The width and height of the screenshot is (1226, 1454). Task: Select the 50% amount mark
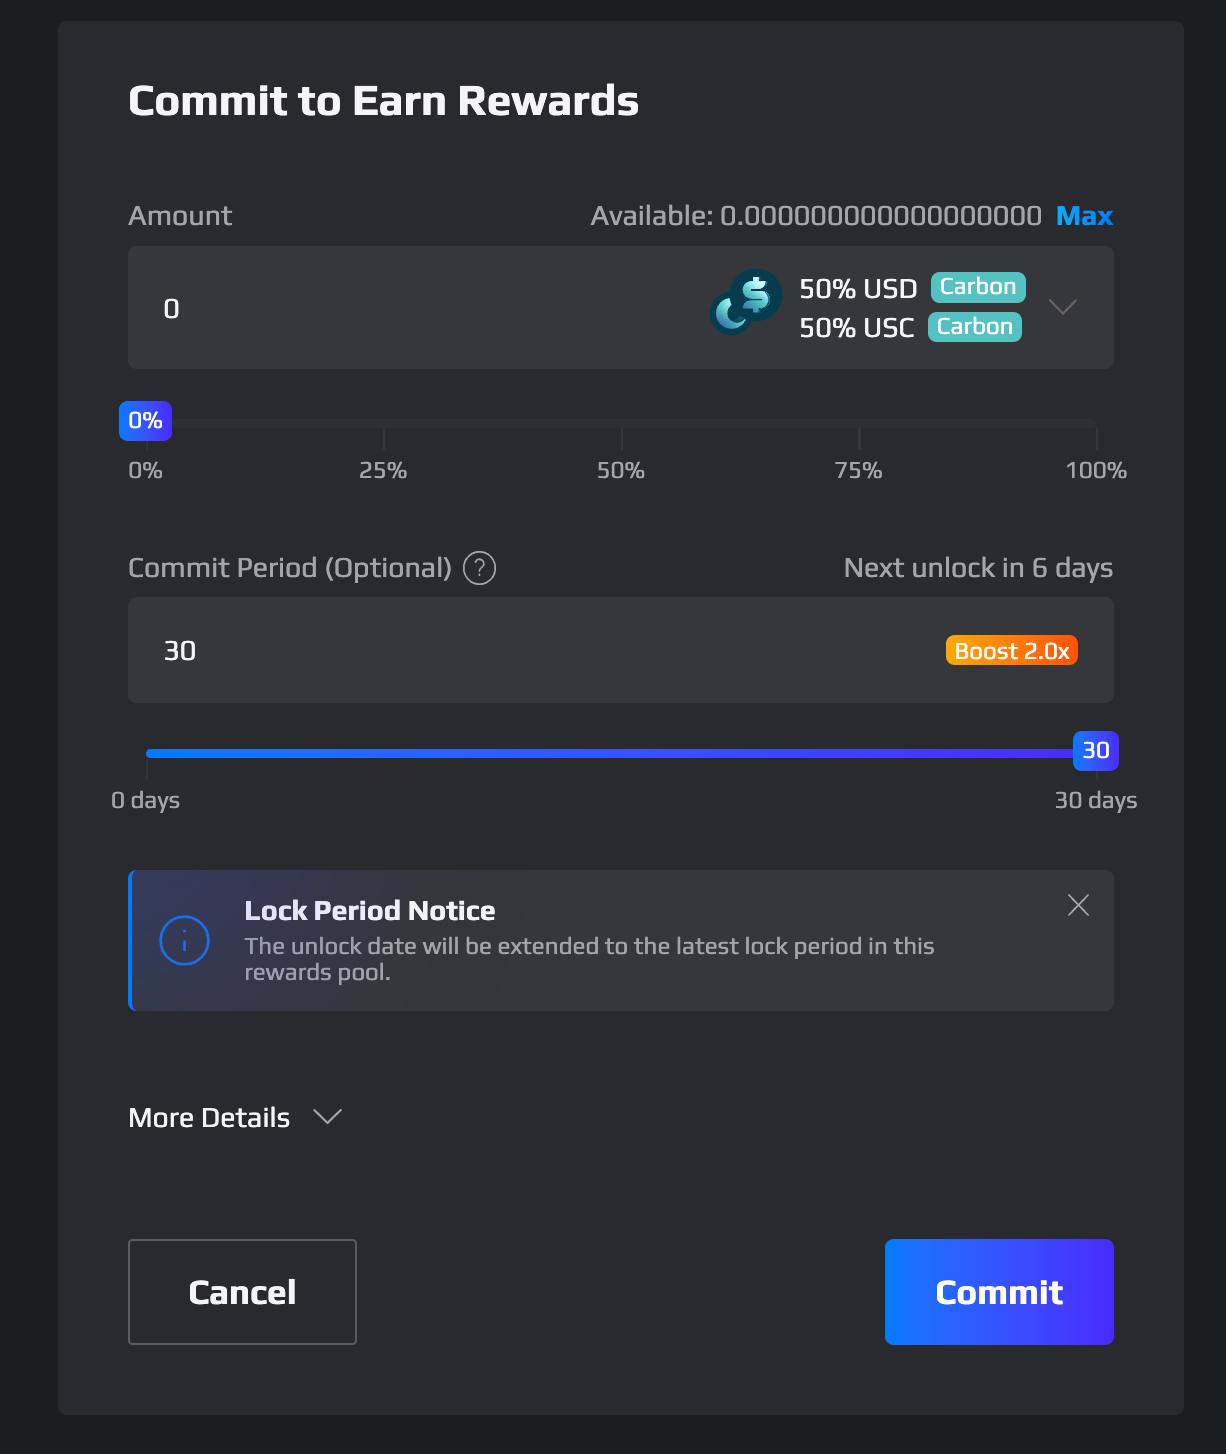pyautogui.click(x=621, y=470)
